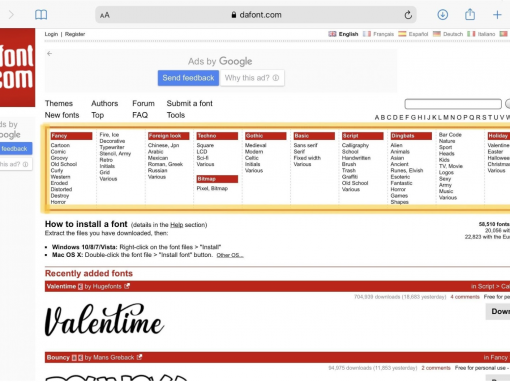Tap the AA reader view control
This screenshot has width=510, height=382.
[x=105, y=15]
